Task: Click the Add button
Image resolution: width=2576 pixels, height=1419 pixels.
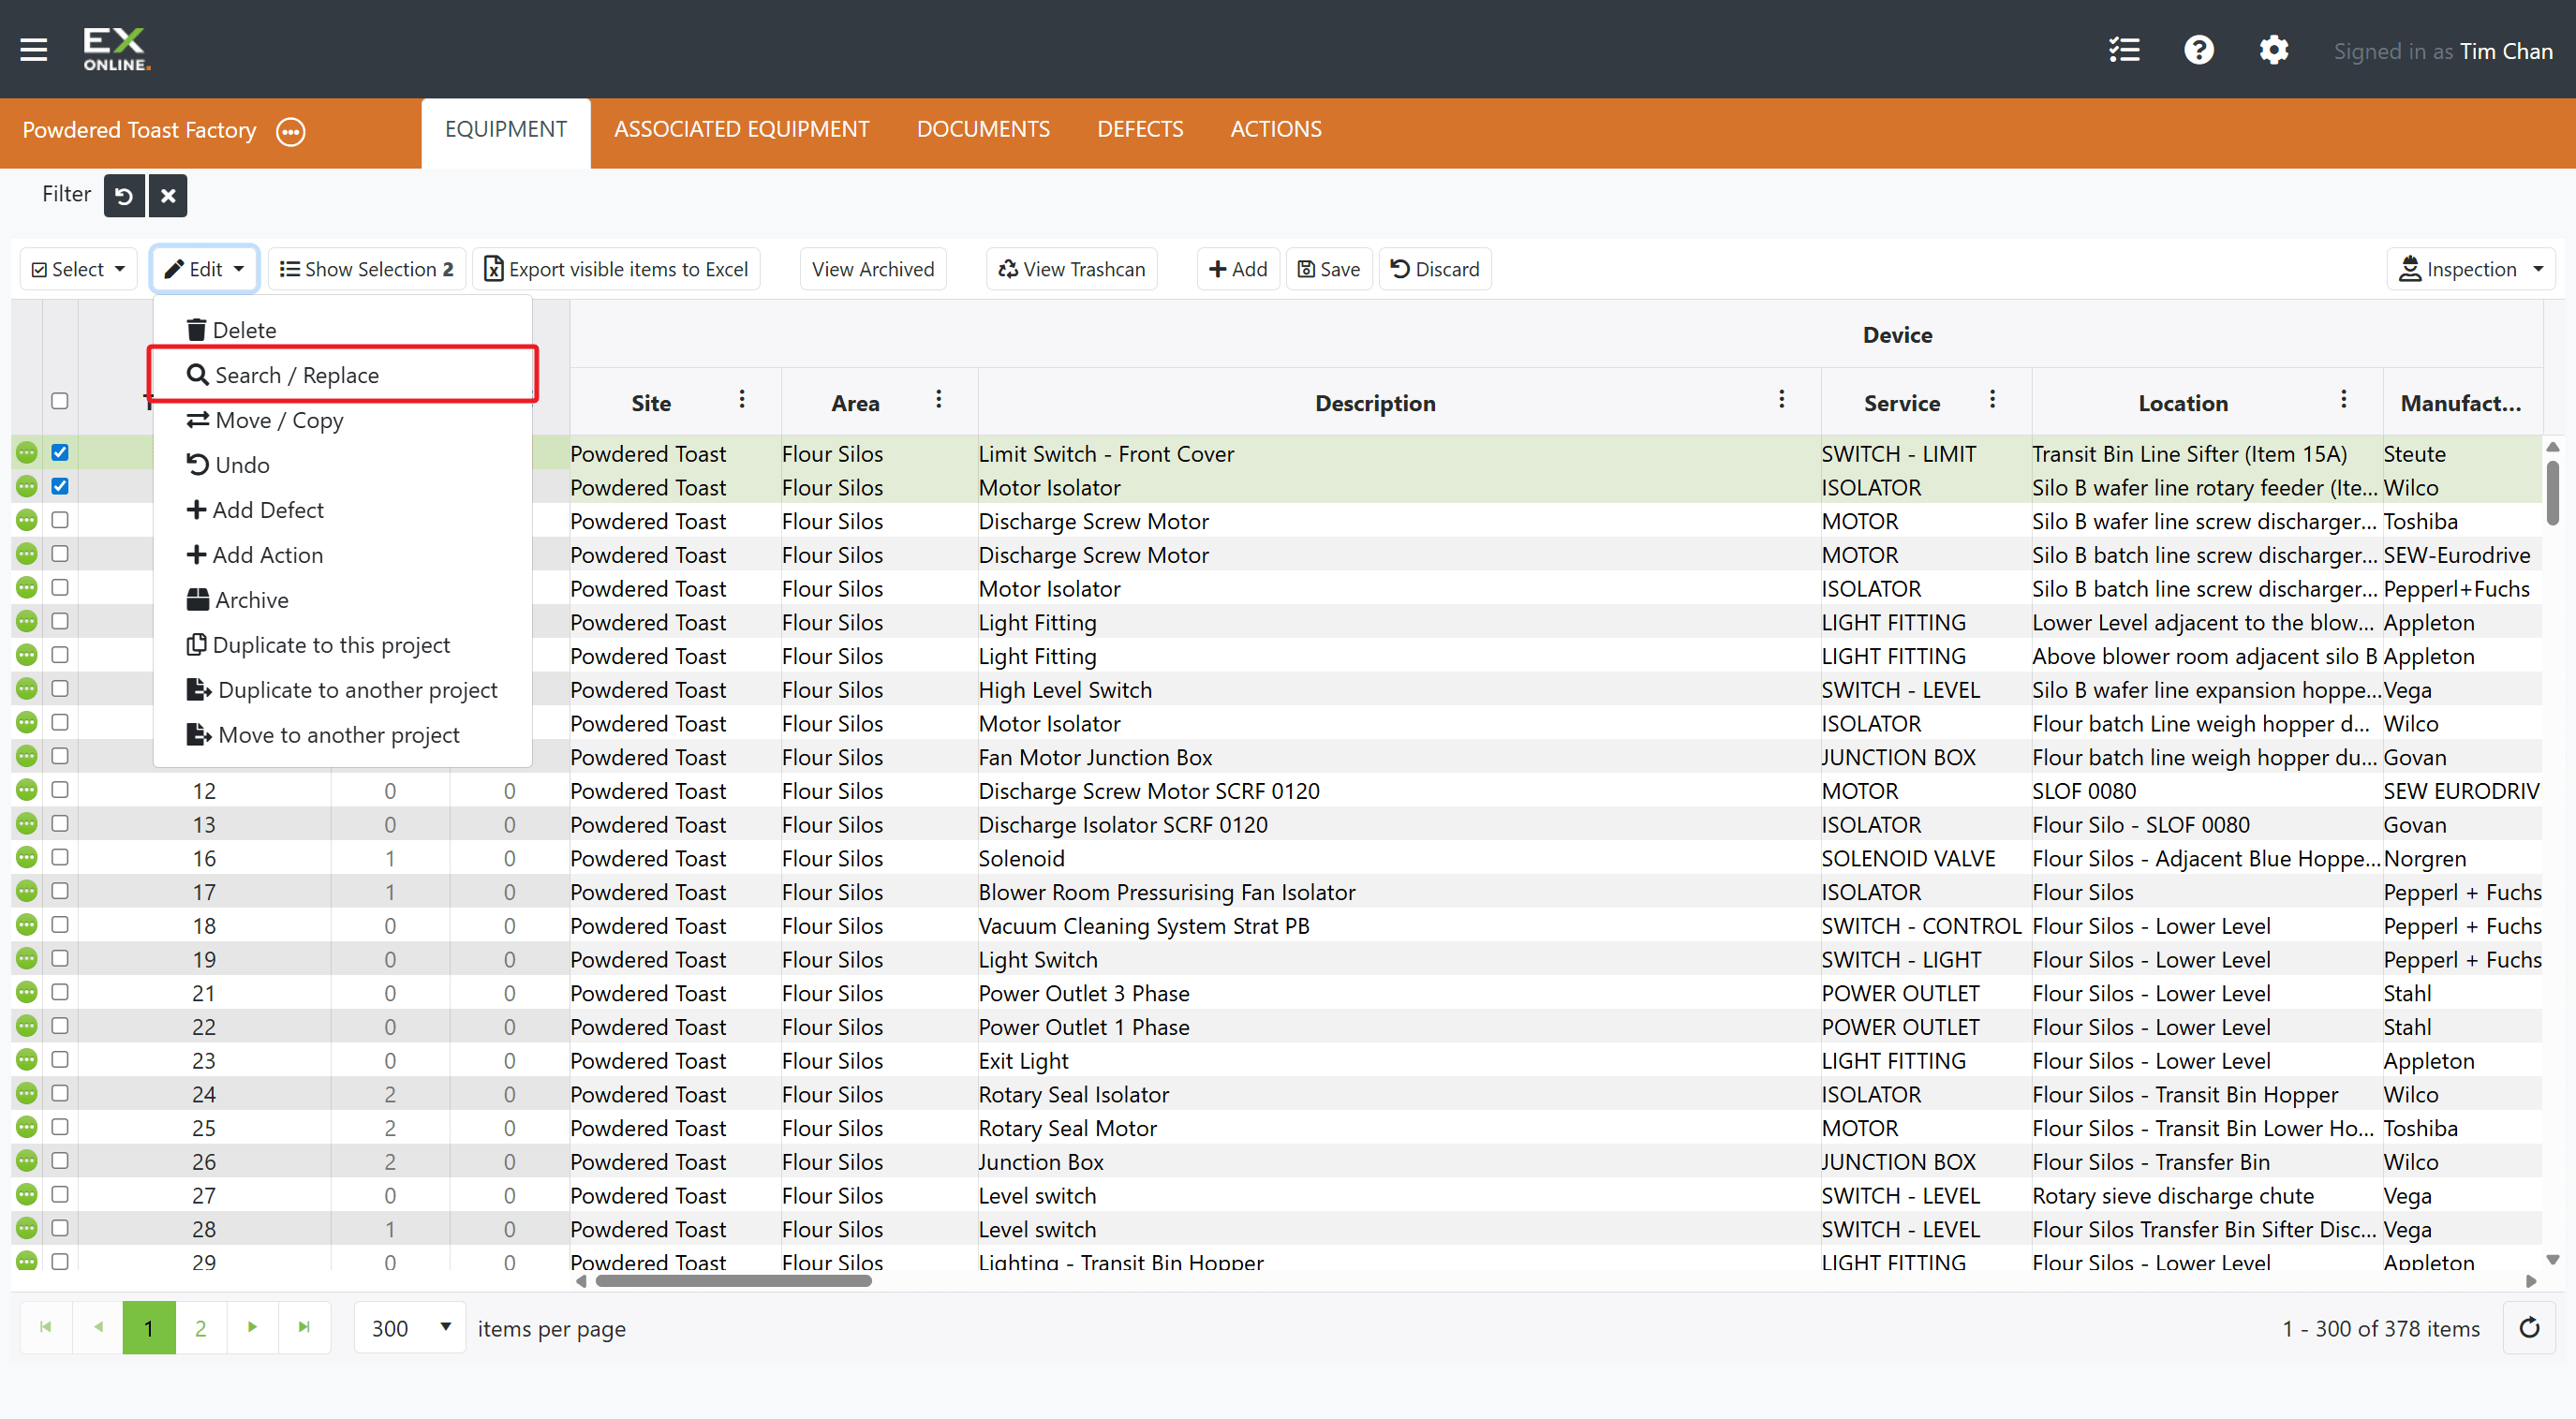Action: 1238,269
